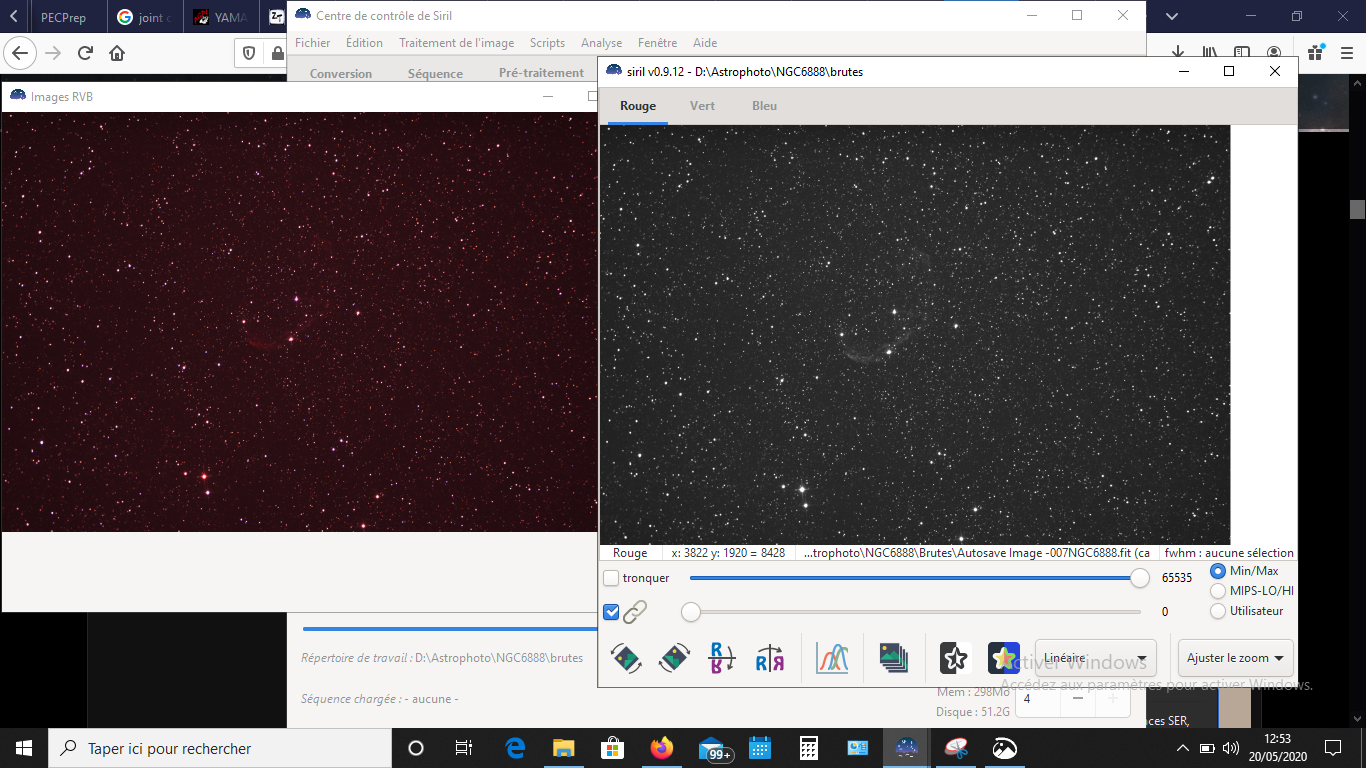This screenshot has height=768, width=1366.
Task: Open Windows notification center
Action: tap(1333, 748)
